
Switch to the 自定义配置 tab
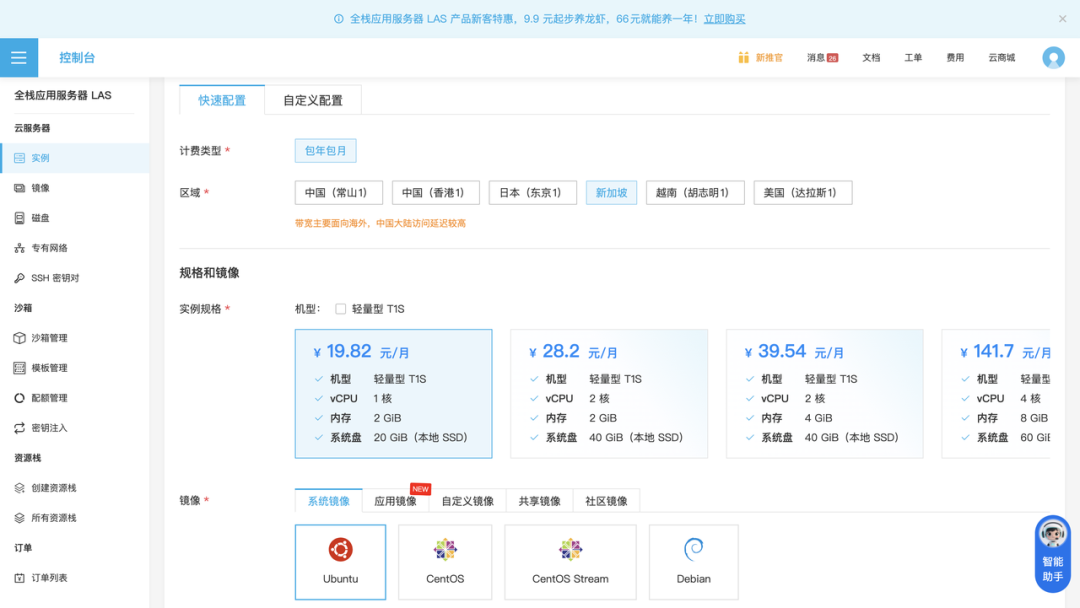coord(313,101)
